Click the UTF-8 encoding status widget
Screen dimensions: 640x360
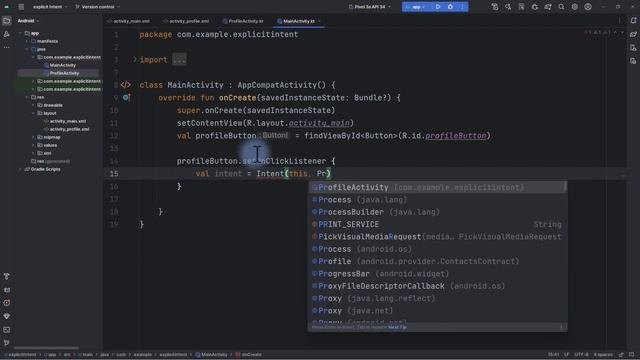[x=581, y=354]
